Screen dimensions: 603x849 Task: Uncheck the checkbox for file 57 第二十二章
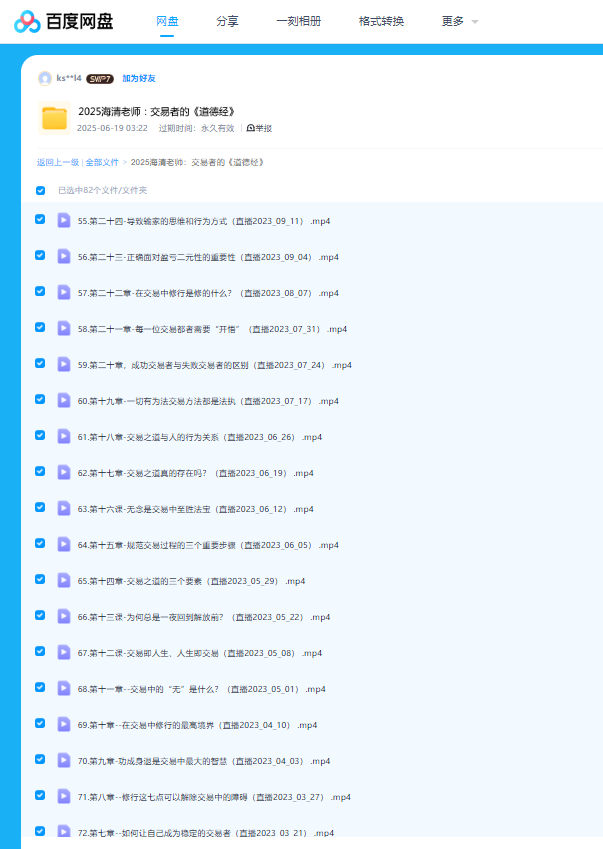tap(40, 292)
